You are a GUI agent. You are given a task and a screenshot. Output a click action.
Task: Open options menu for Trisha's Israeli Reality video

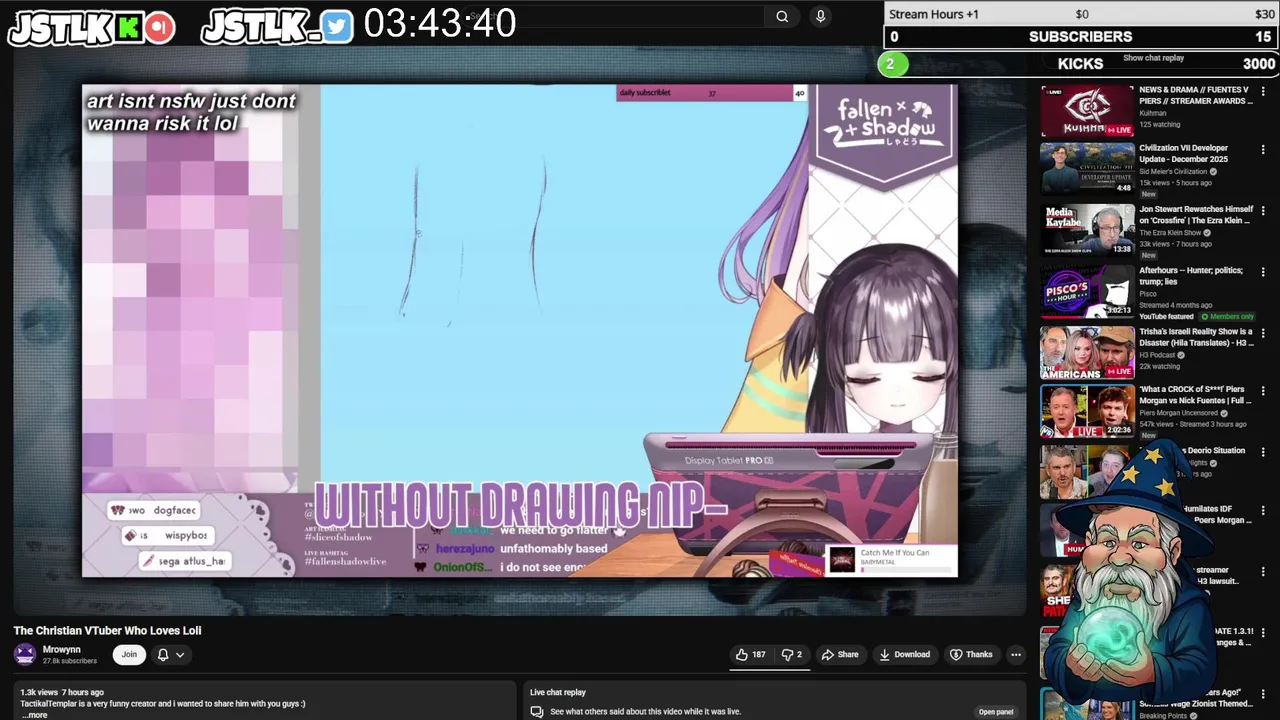[x=1263, y=333]
